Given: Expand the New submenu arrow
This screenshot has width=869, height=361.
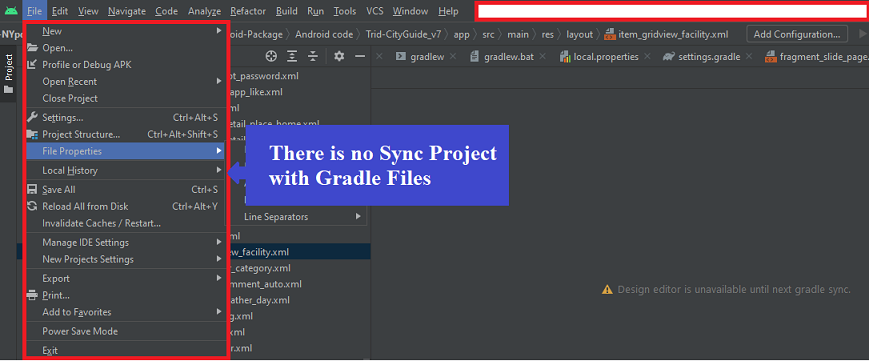Looking at the screenshot, I should click(219, 31).
